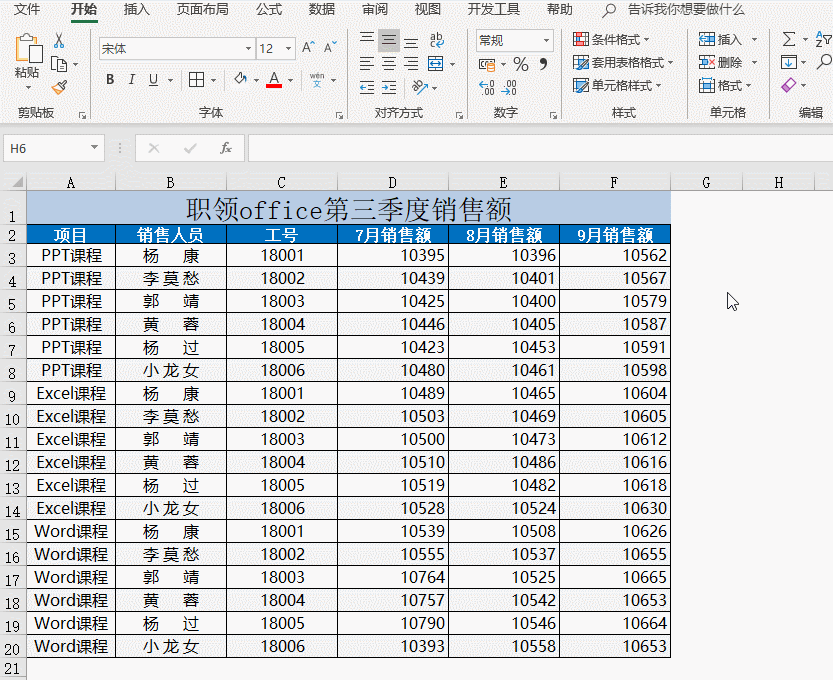Open font color dropdown arrow

[x=291, y=81]
